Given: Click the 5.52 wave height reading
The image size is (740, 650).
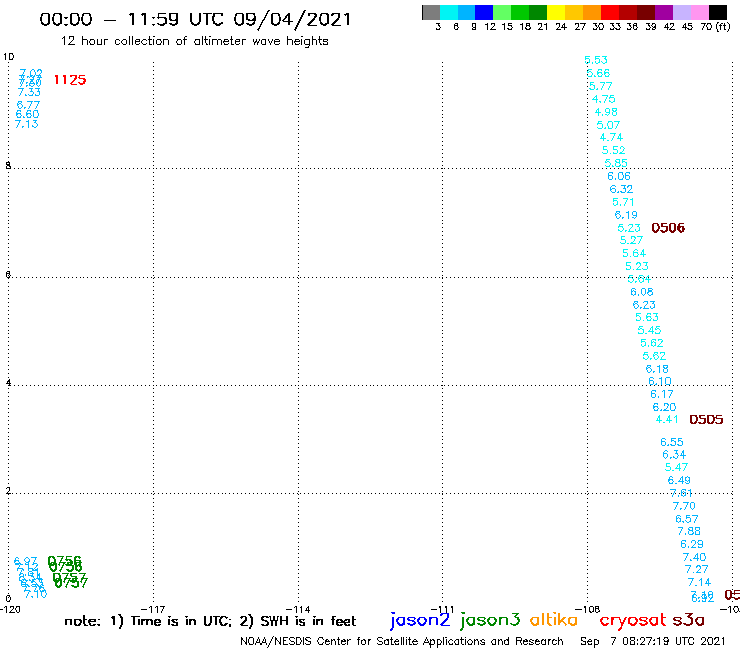Looking at the screenshot, I should (x=614, y=150).
